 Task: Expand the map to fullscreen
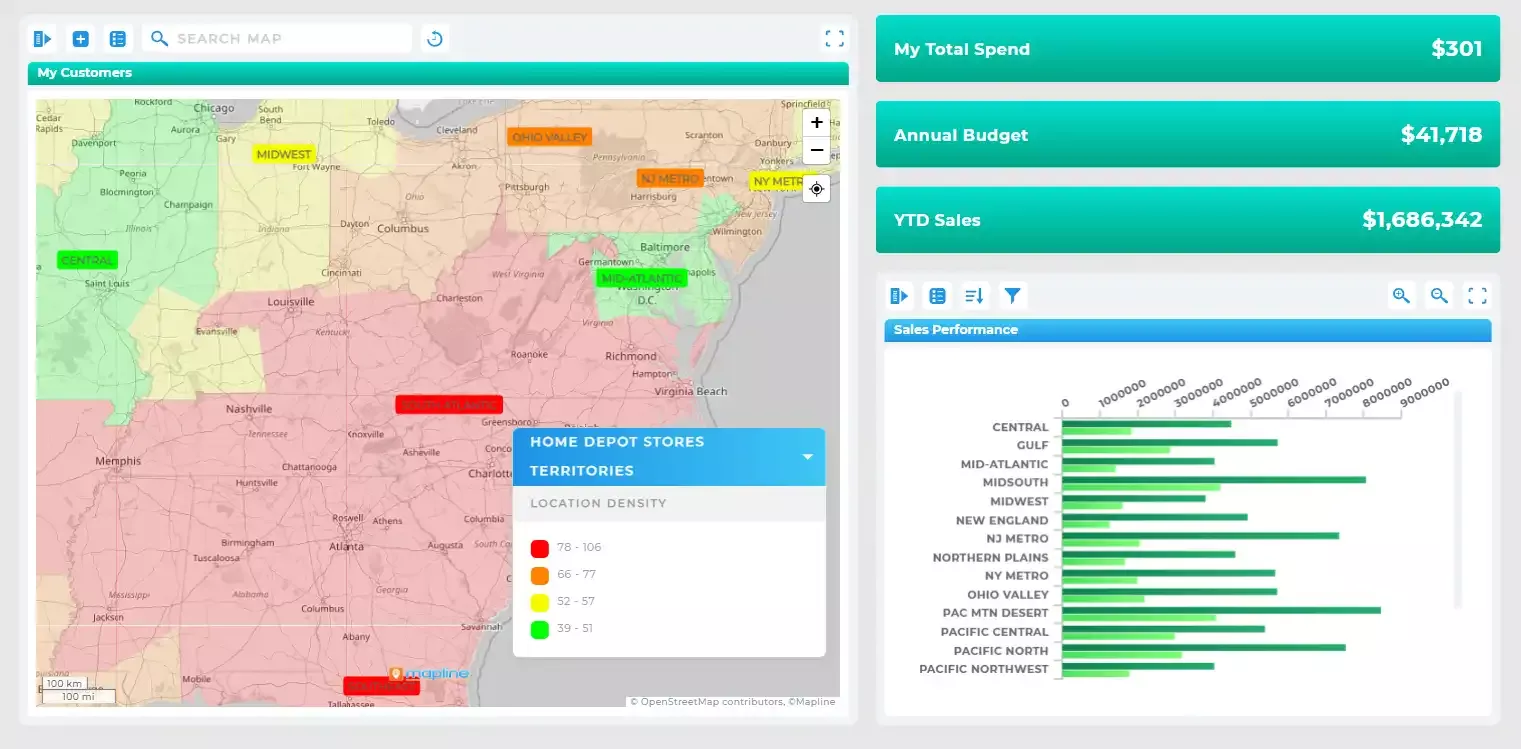coord(834,39)
